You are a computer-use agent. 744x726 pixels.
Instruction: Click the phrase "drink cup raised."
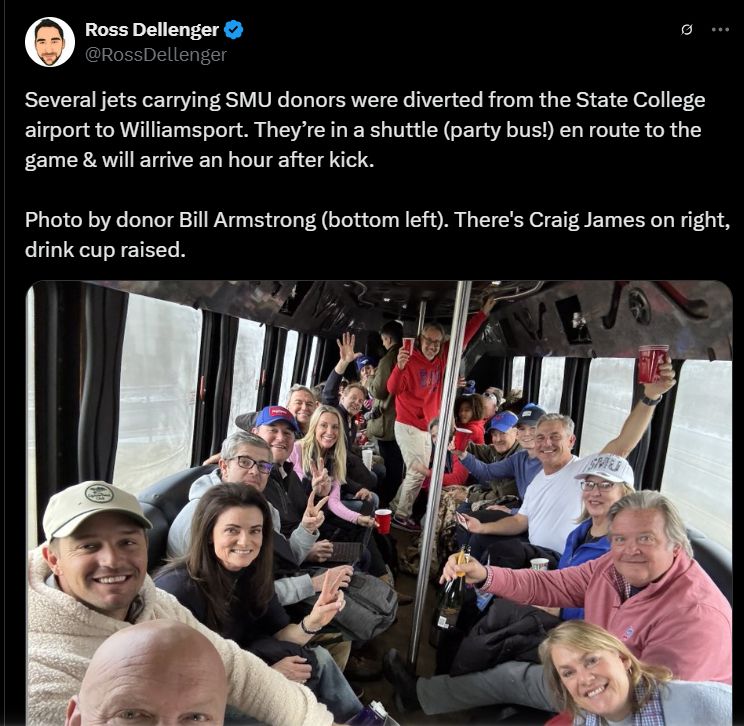[105, 250]
